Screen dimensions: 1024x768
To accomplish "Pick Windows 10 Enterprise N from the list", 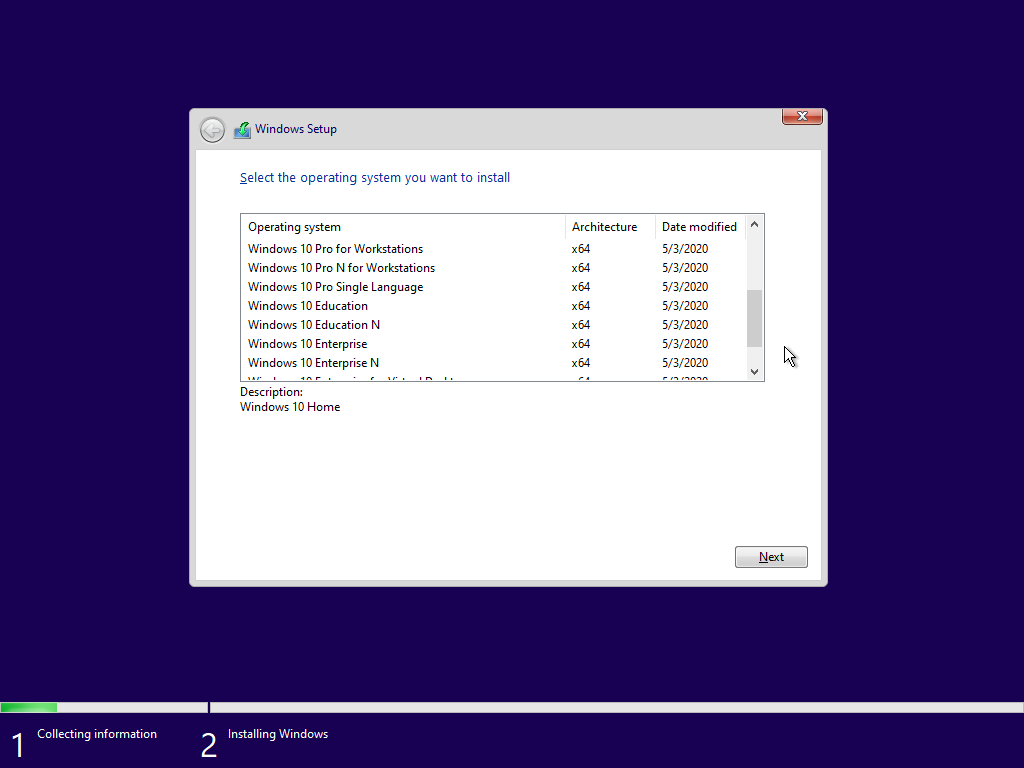I will (x=493, y=362).
